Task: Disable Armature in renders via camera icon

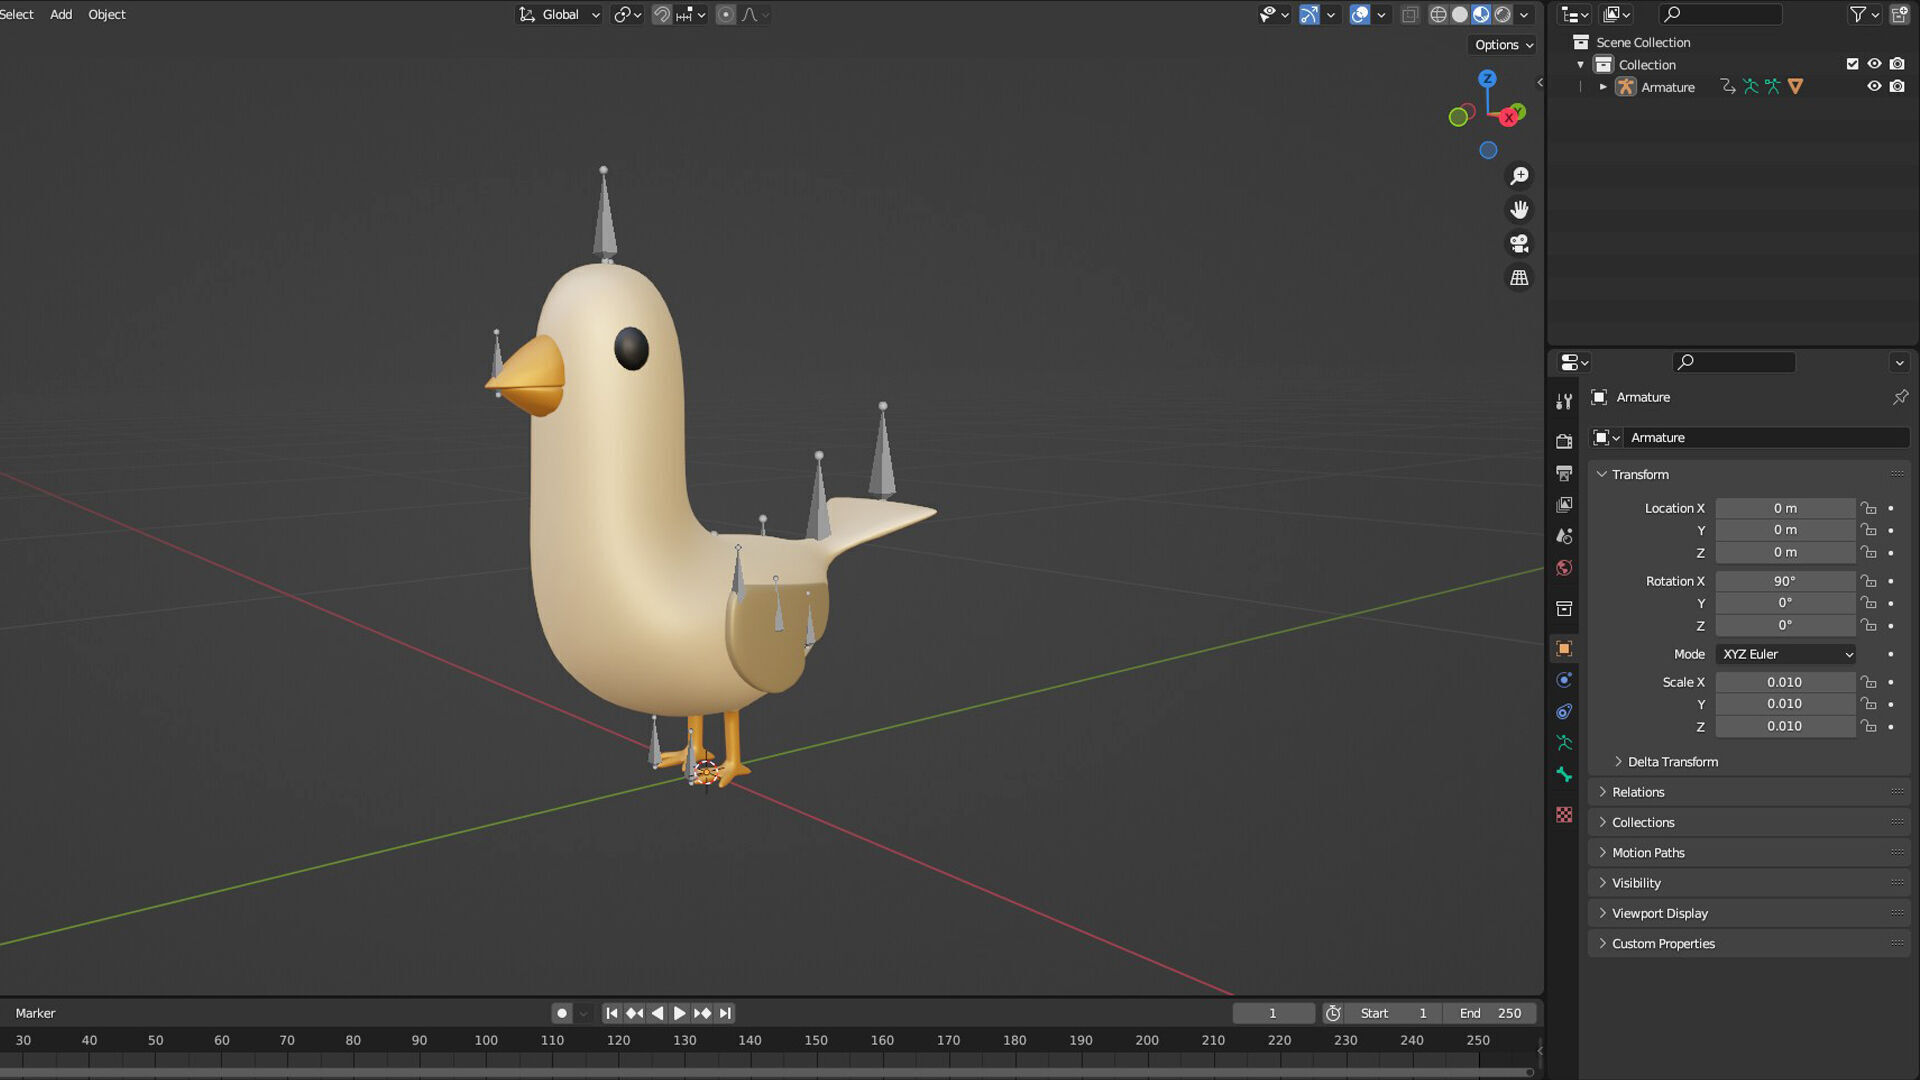Action: [x=1897, y=87]
